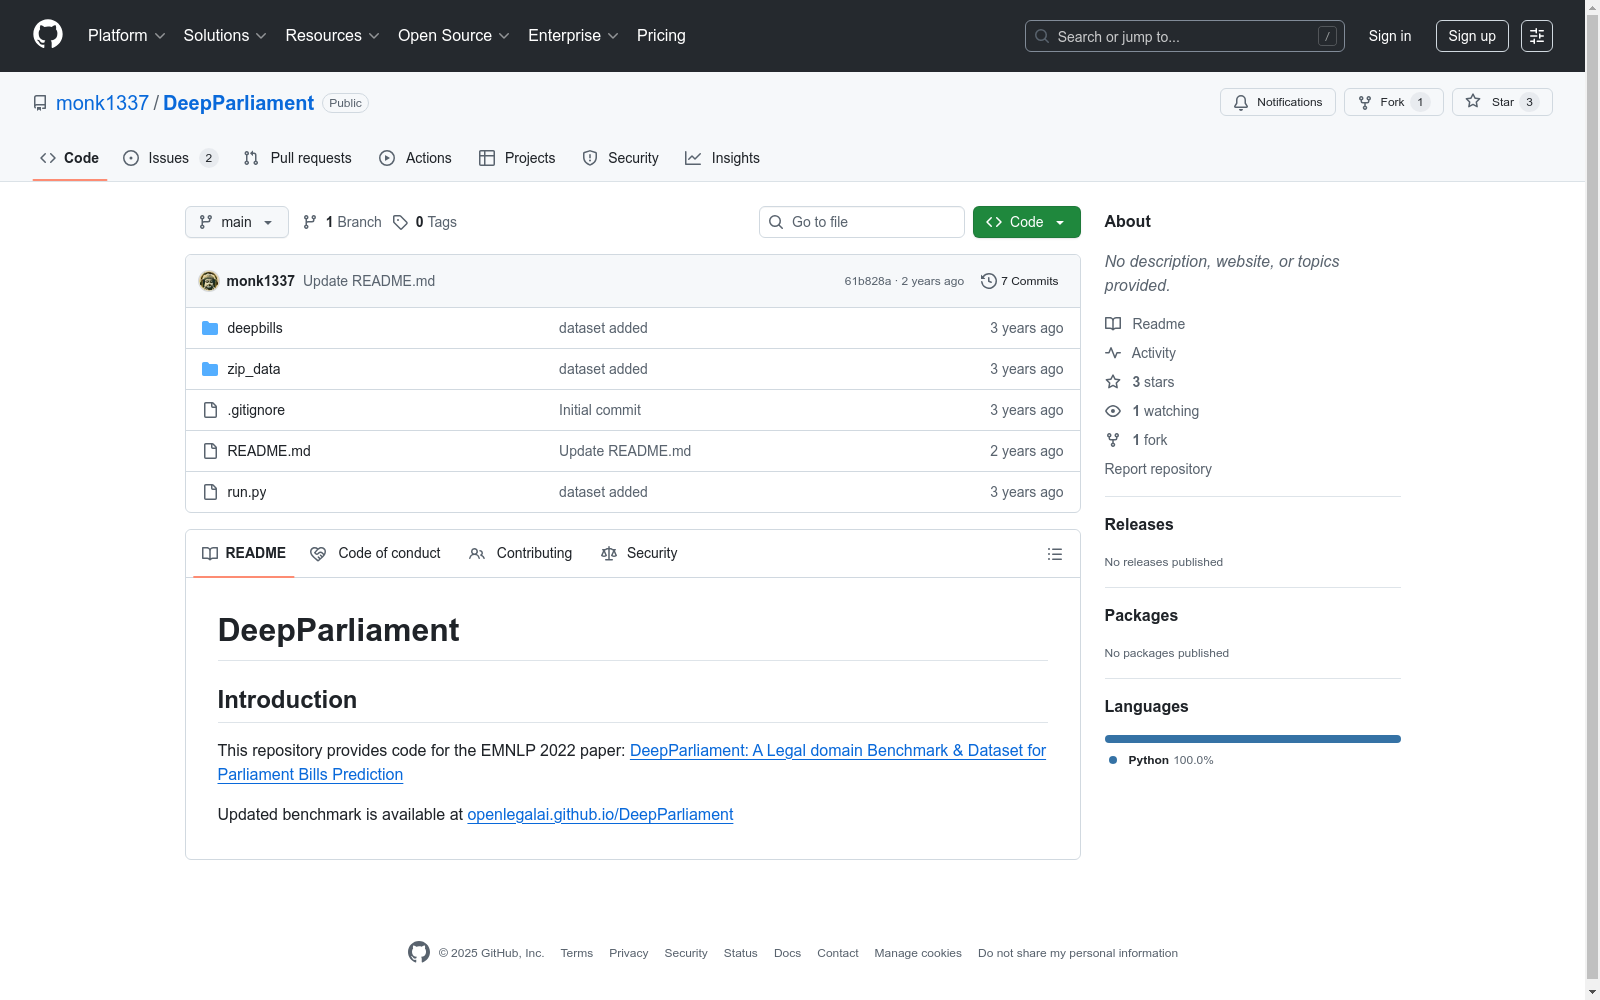View the 1 watching link

[1152, 411]
